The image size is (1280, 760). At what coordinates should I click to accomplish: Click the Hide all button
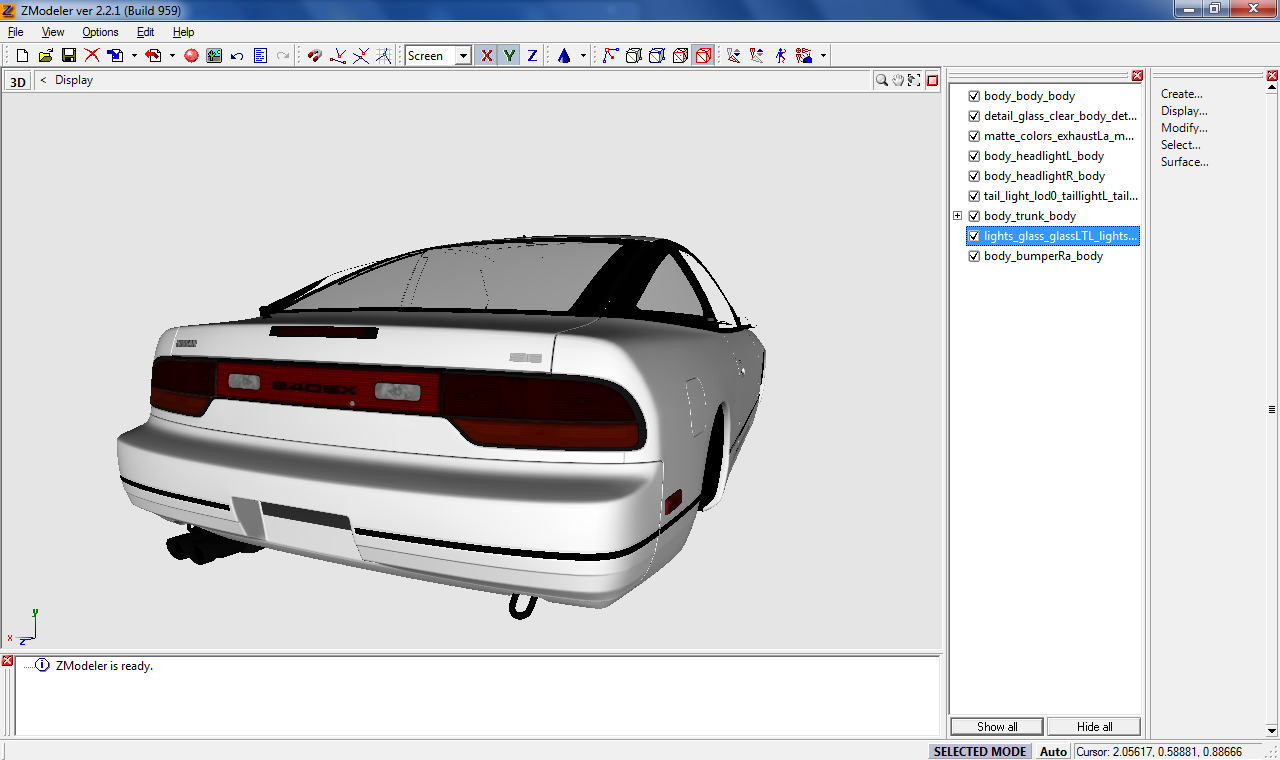pos(1094,727)
